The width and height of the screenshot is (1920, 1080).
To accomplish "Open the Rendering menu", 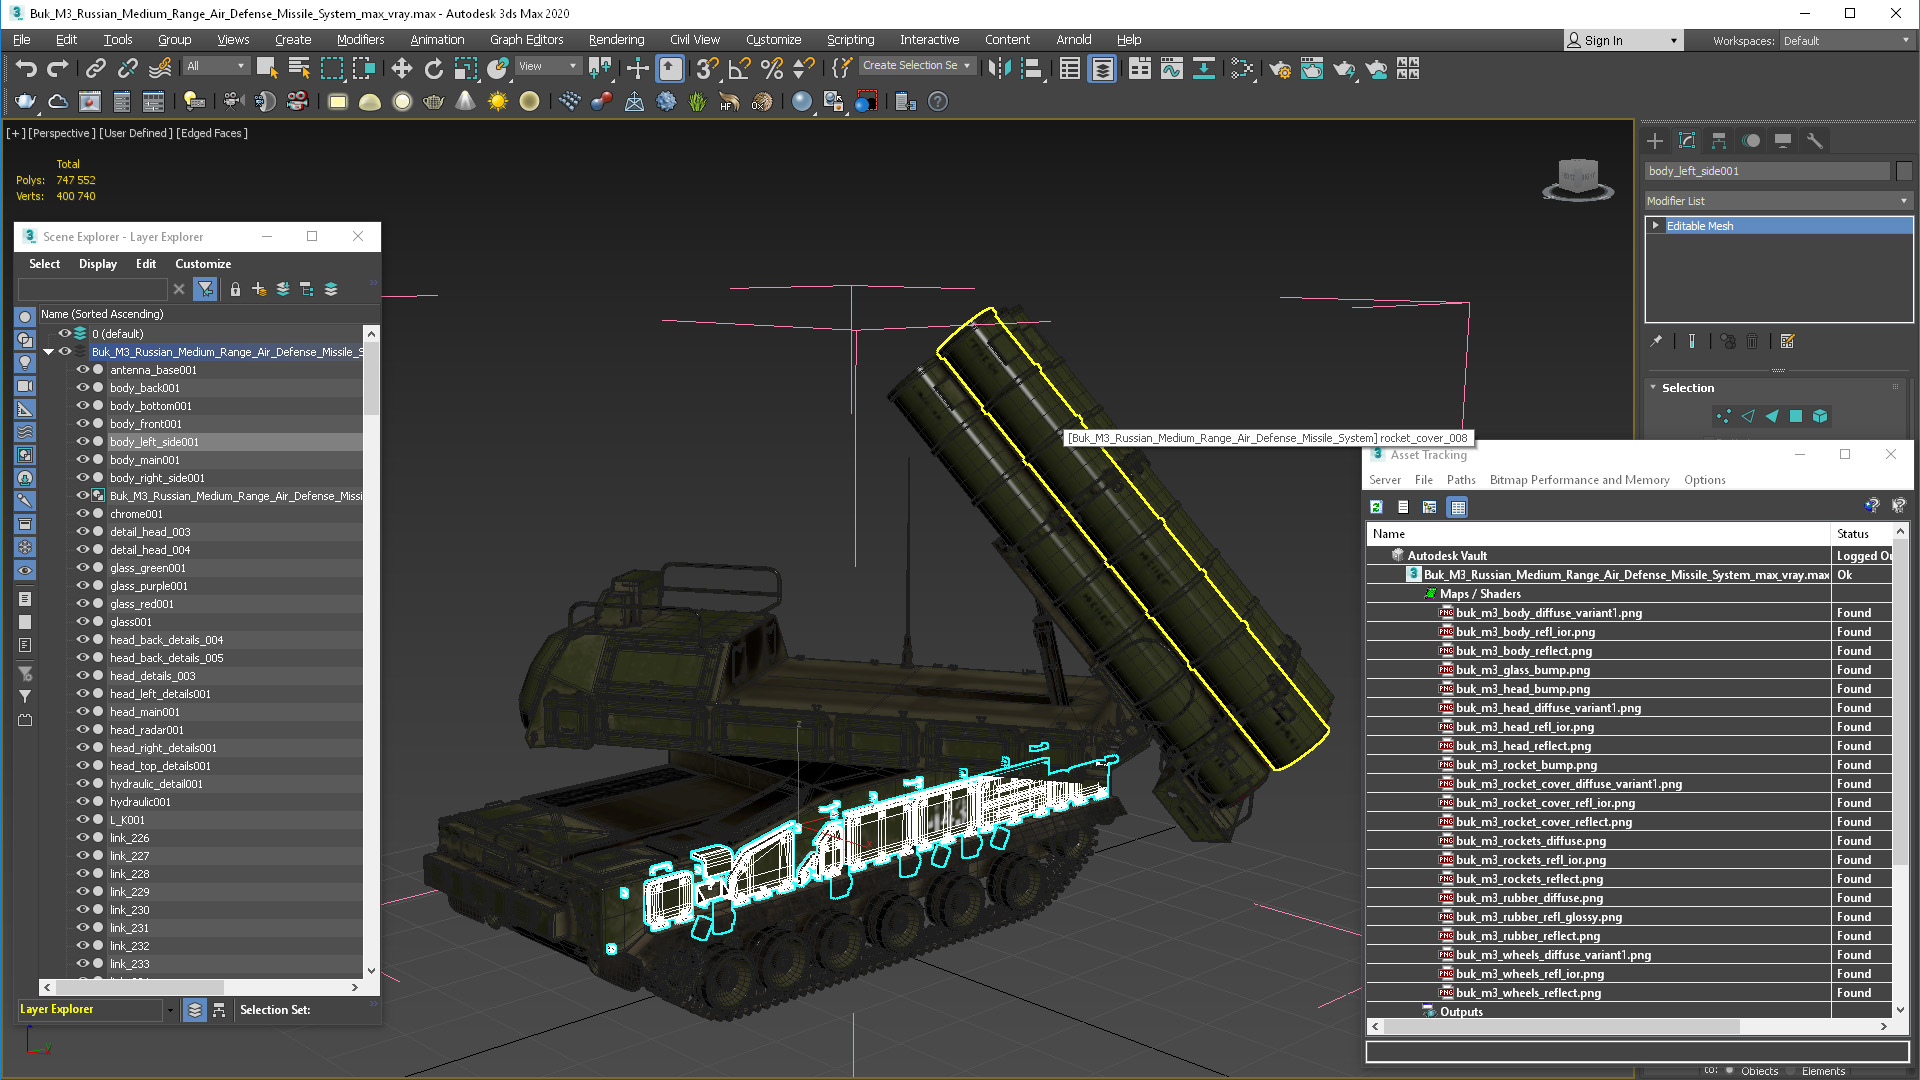I will pos(616,40).
